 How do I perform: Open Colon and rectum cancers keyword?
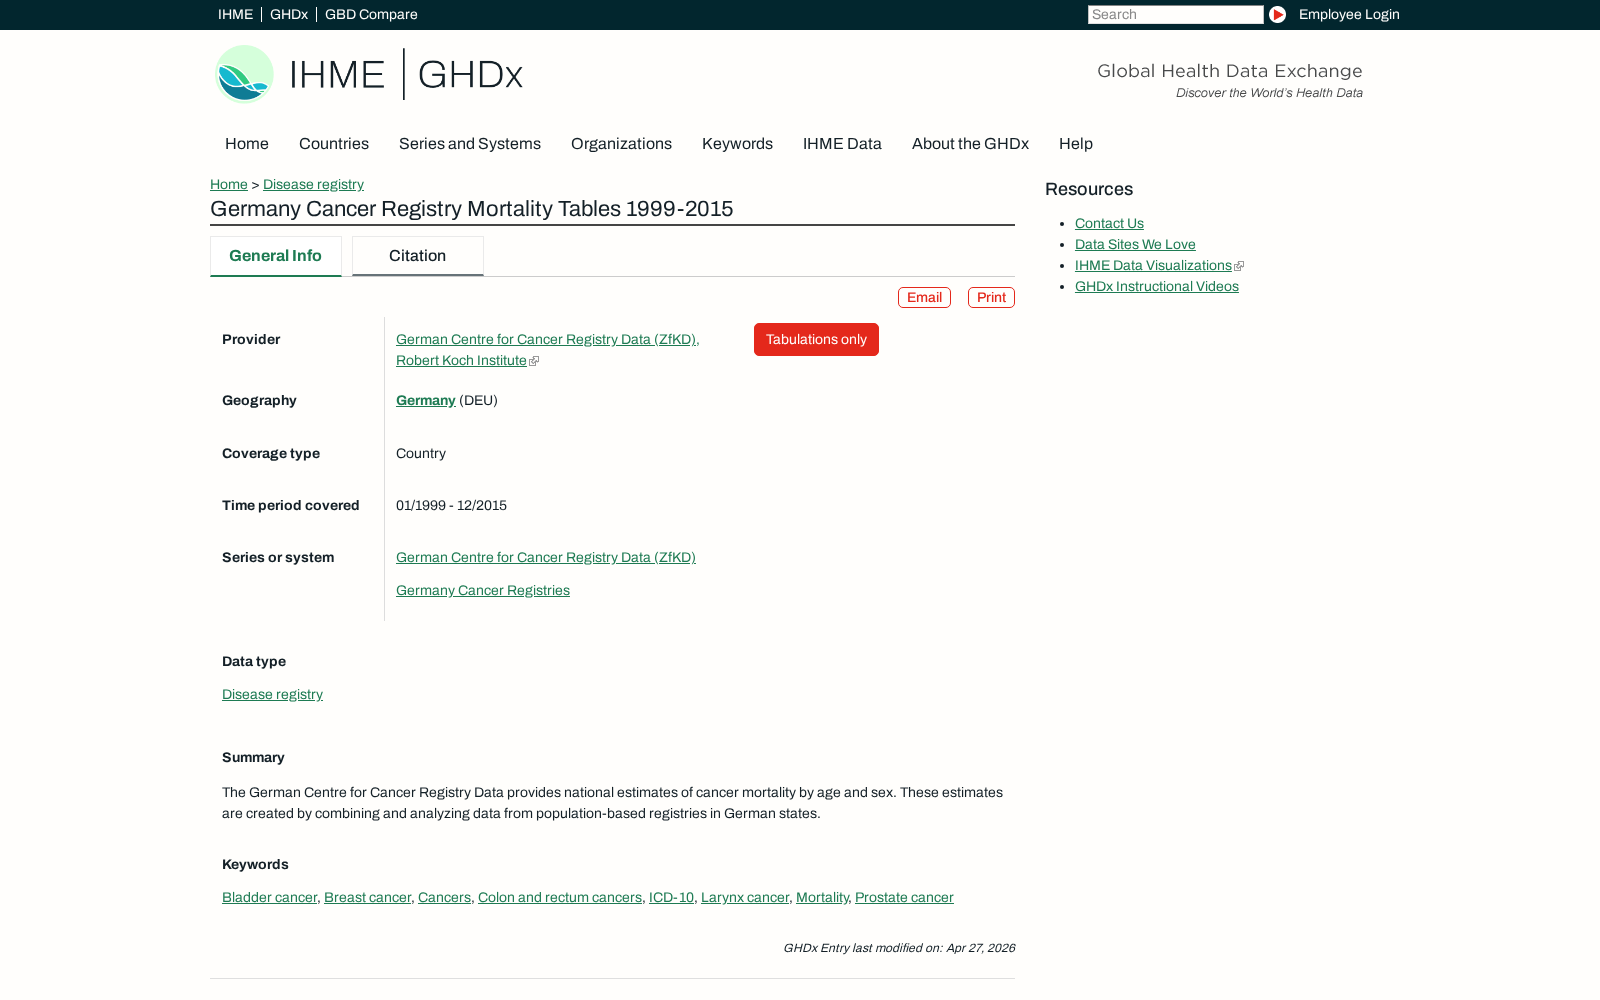(560, 898)
